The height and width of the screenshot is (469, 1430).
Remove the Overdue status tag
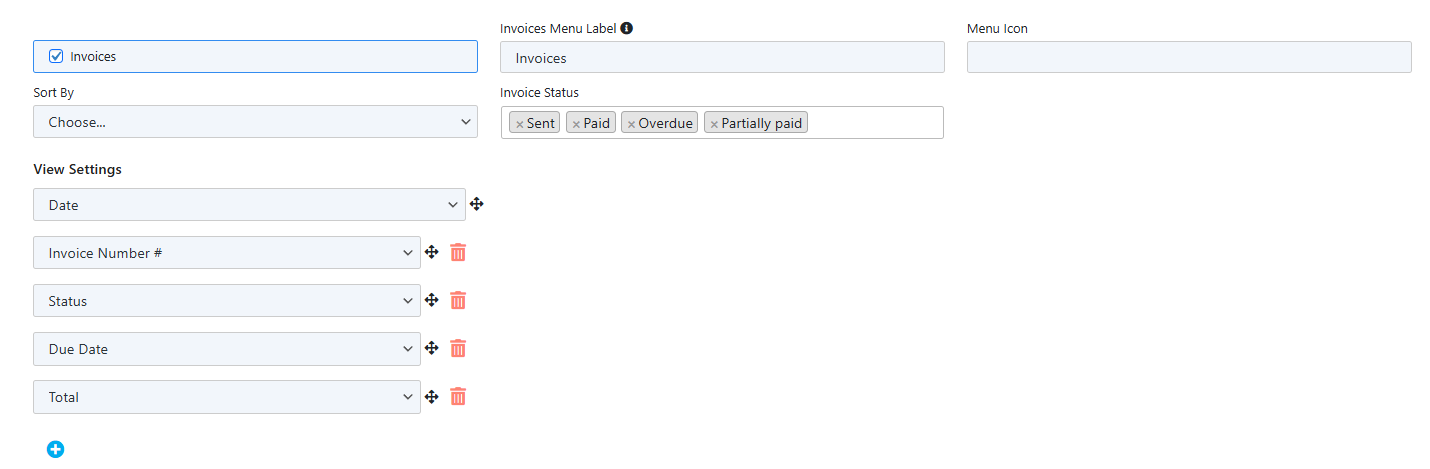pos(631,124)
